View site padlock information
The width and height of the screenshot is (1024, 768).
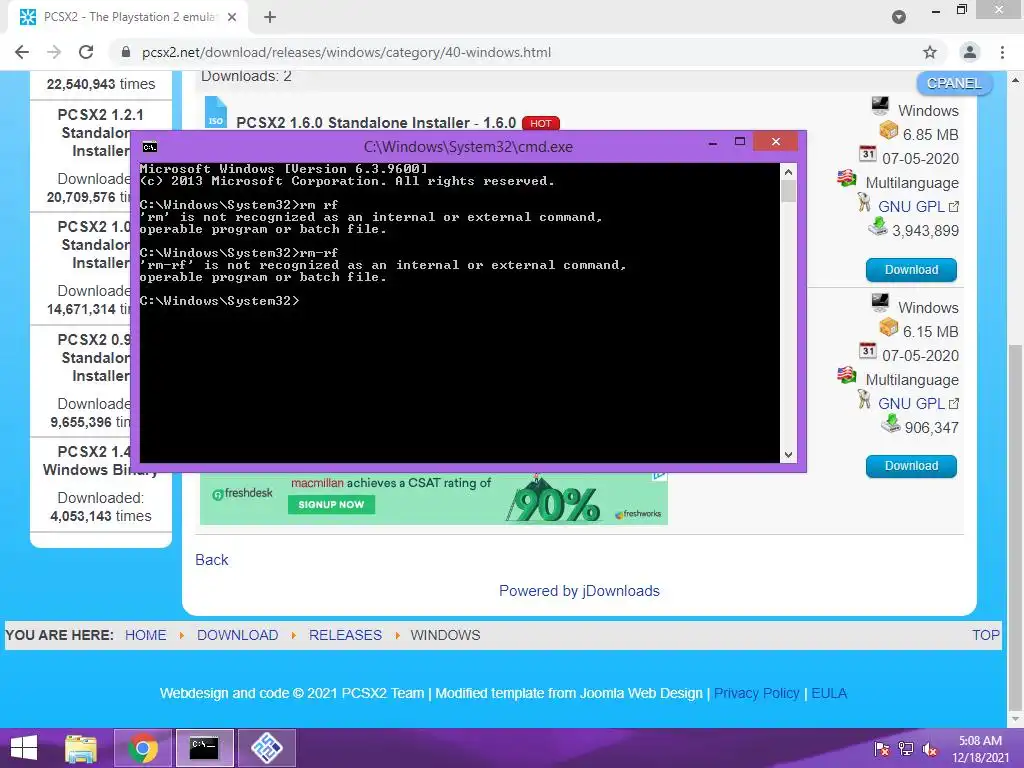(x=126, y=52)
